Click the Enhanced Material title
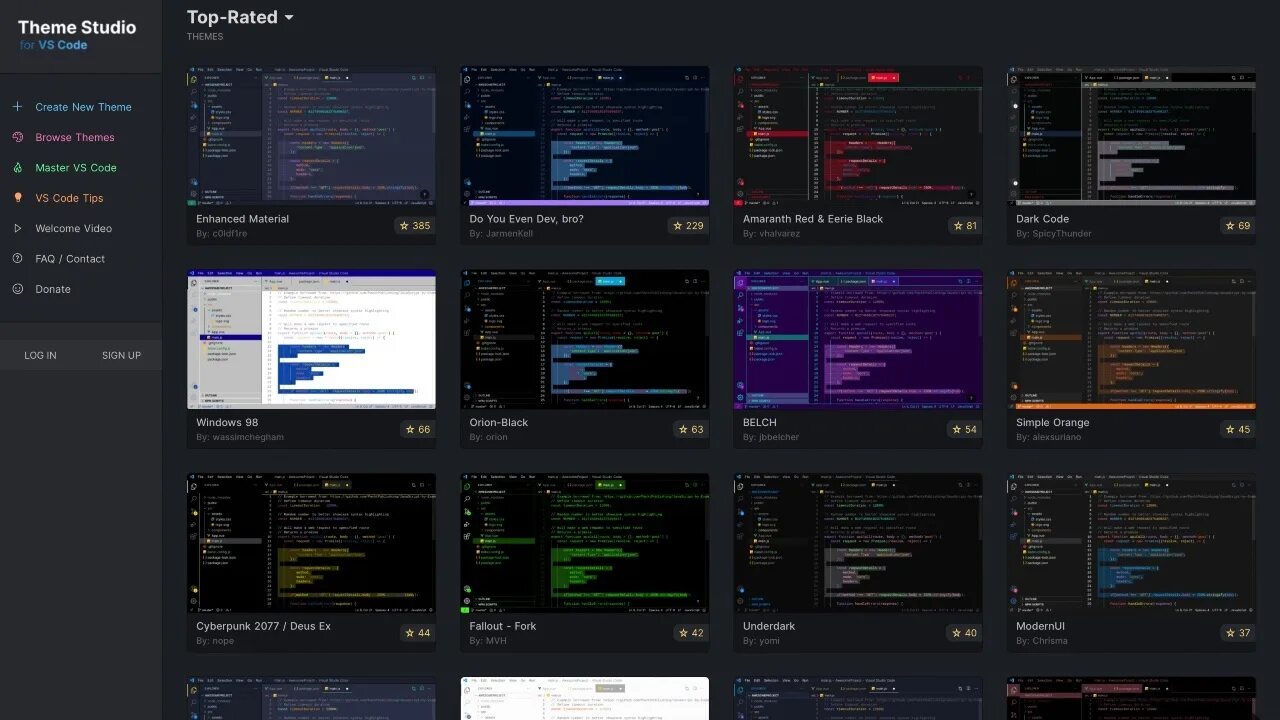Viewport: 1280px width, 720px height. tap(243, 219)
